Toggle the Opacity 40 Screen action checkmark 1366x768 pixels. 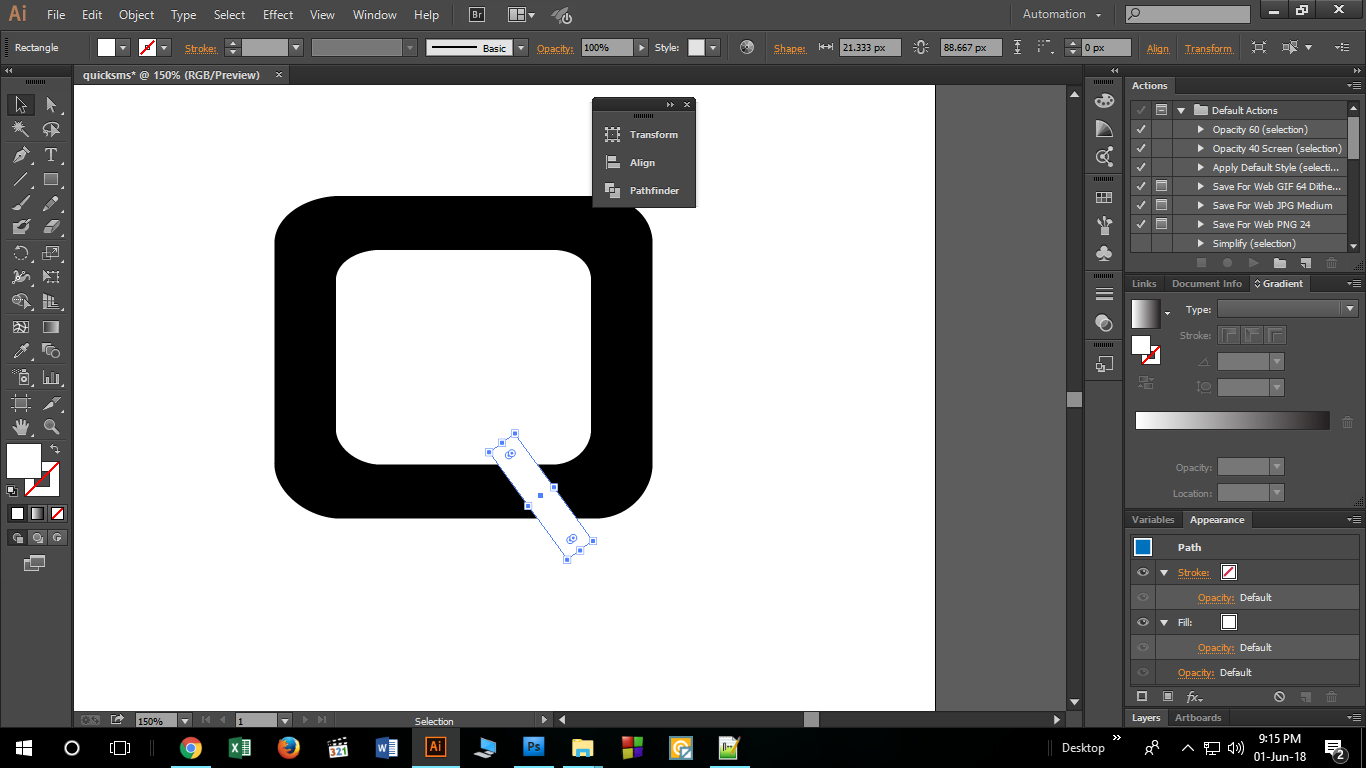(x=1141, y=148)
